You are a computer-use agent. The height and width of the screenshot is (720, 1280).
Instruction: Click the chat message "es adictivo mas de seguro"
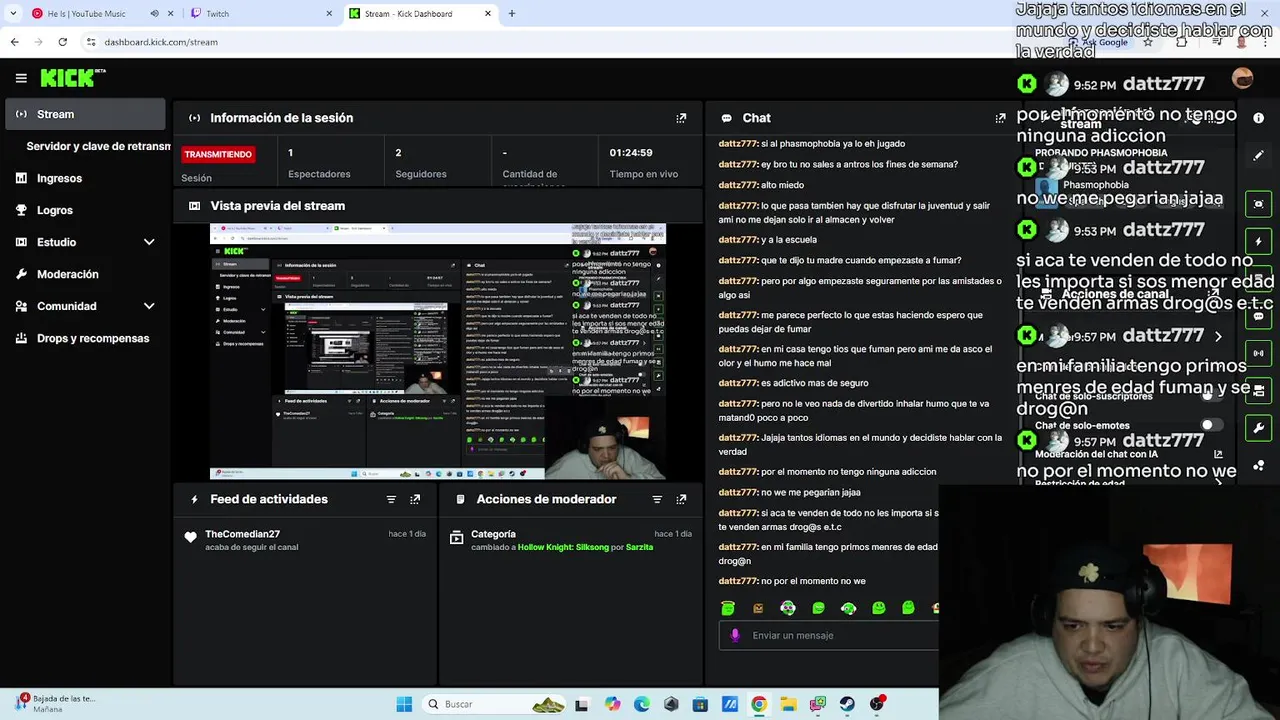click(x=814, y=383)
